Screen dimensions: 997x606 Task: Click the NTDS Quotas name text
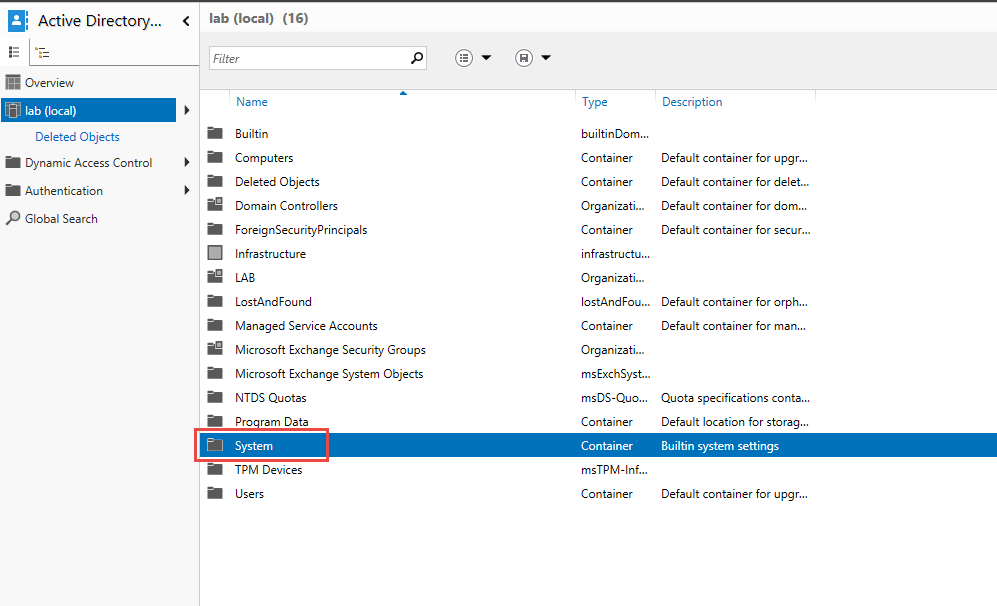click(x=270, y=397)
